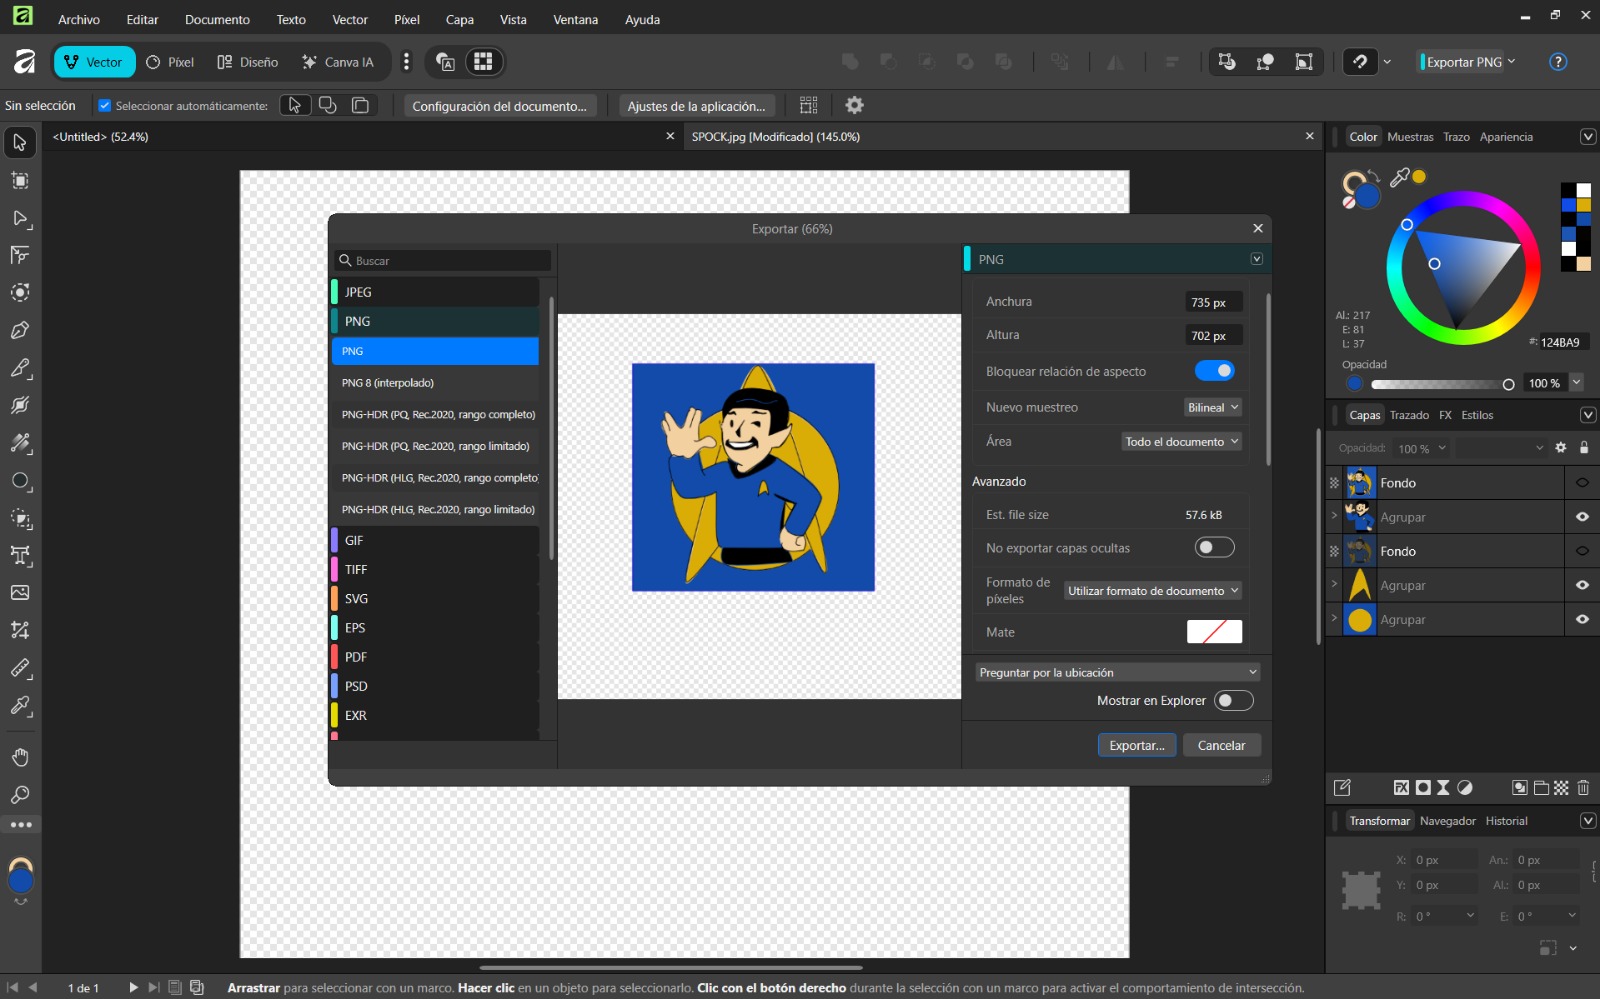Open the Nuevo muestreo dropdown
The image size is (1600, 999).
[1211, 407]
